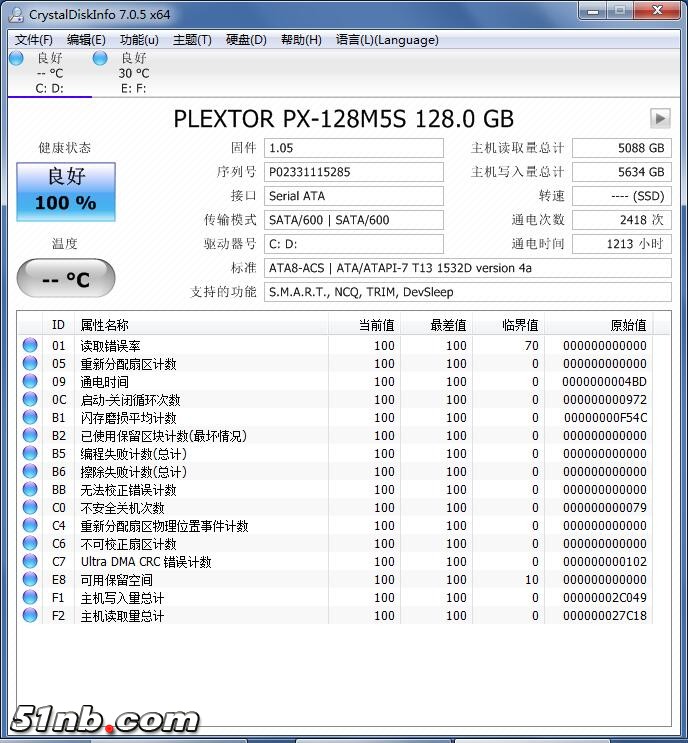Screen dimensions: 688x743
Task: Click the transfer mode field SATA/600
Action: coord(353,220)
